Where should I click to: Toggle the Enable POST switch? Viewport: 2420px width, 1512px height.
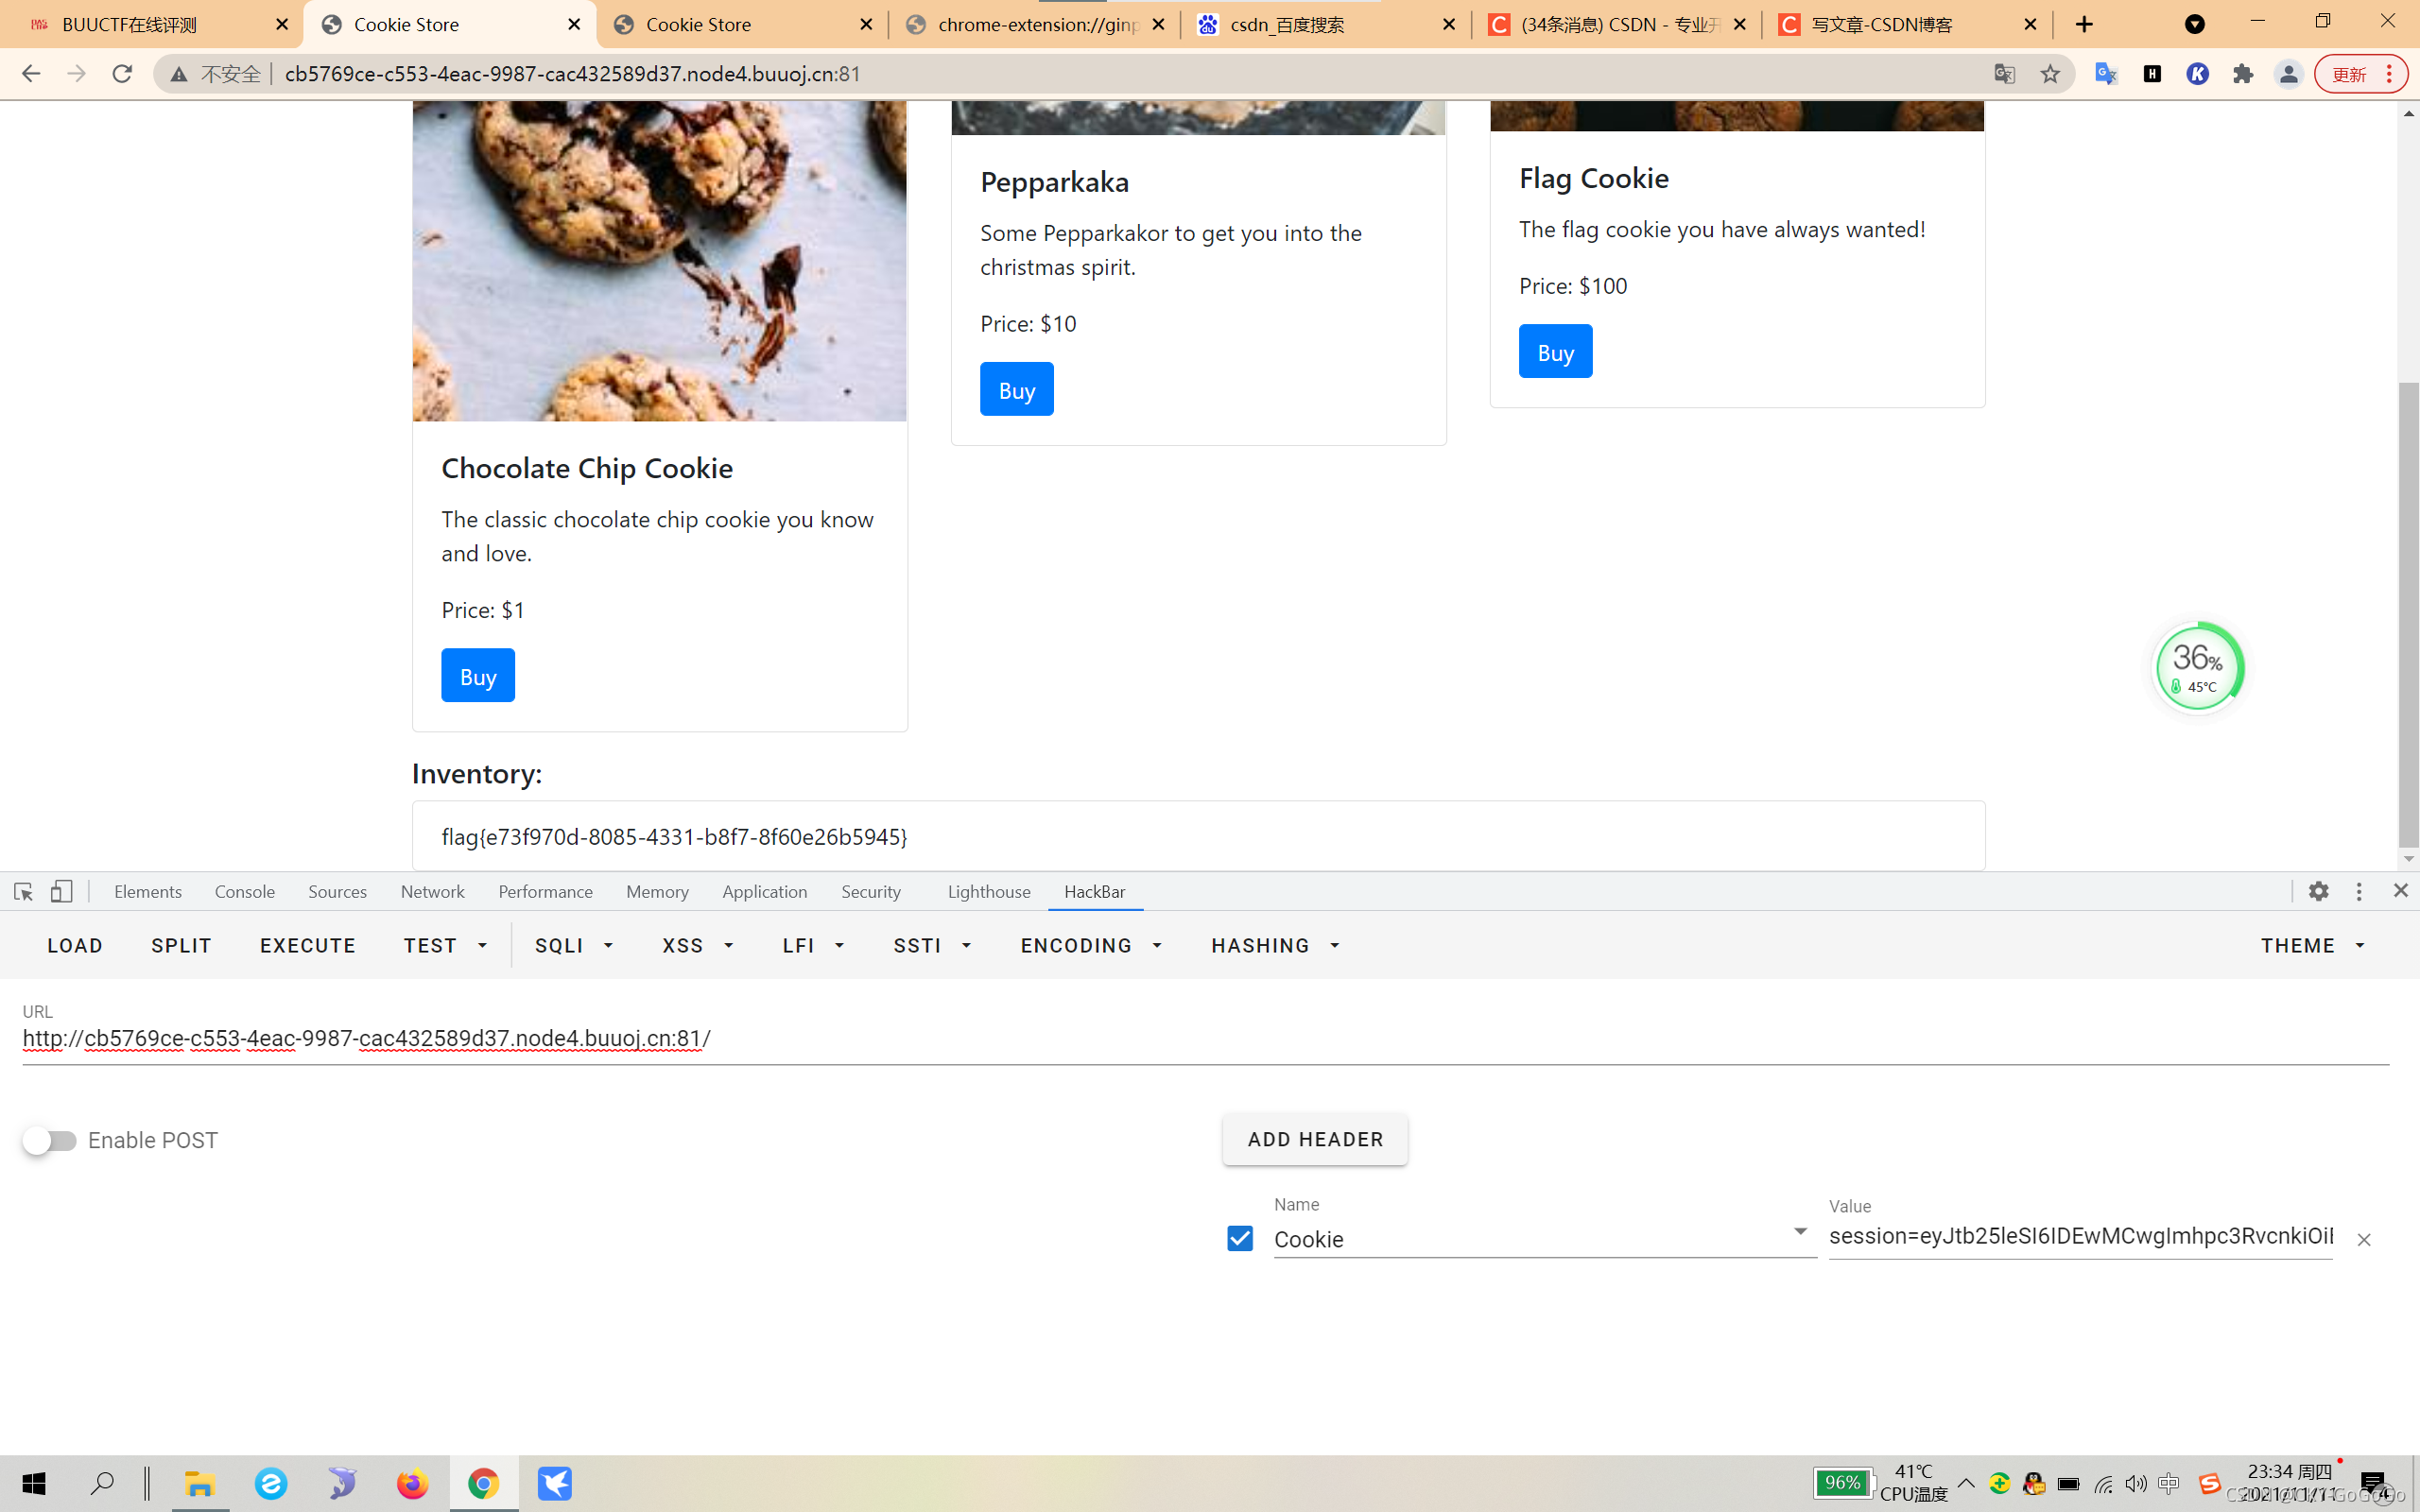tap(50, 1140)
